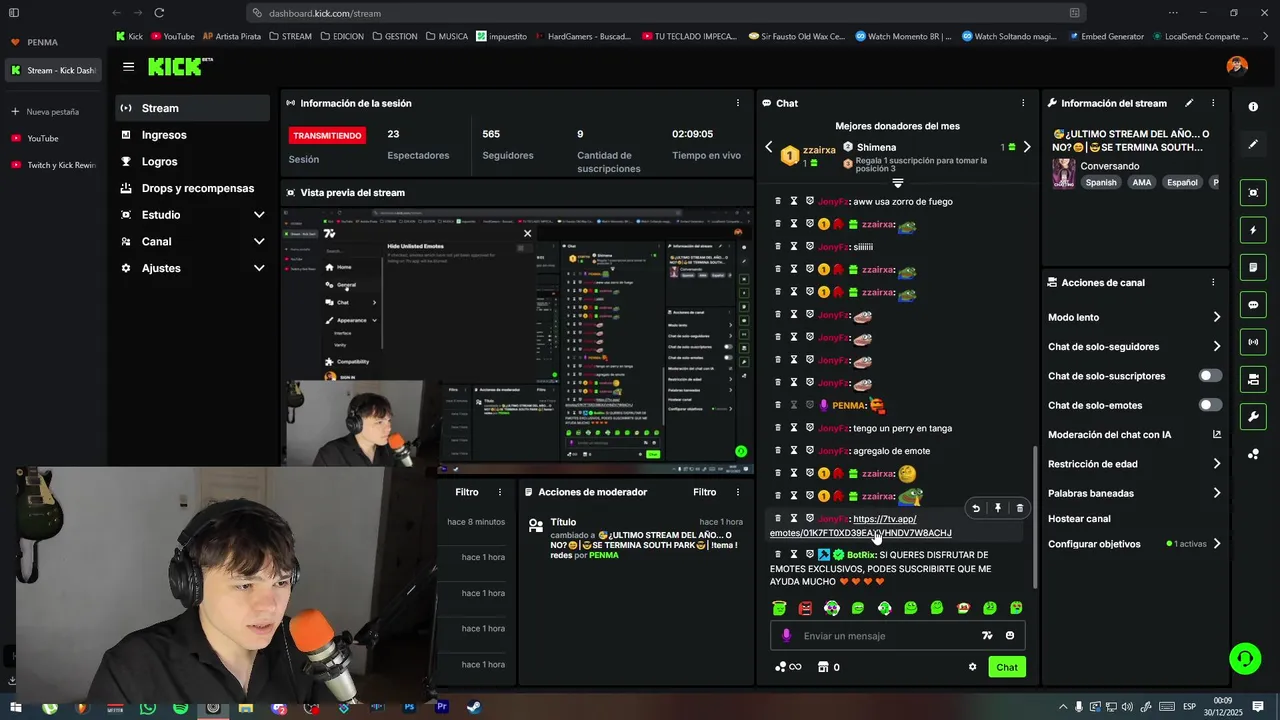Switch to the Twitch y Kick Rewind tab
The image size is (1280, 720).
[x=54, y=165]
